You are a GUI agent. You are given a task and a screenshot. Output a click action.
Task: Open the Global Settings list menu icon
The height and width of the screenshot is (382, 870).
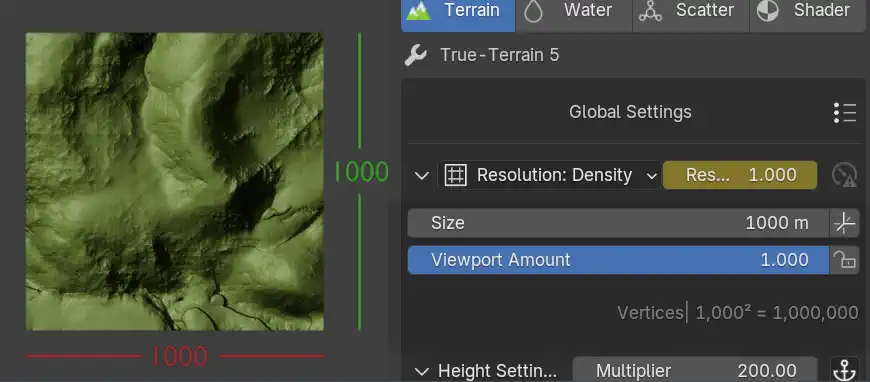[x=844, y=112]
